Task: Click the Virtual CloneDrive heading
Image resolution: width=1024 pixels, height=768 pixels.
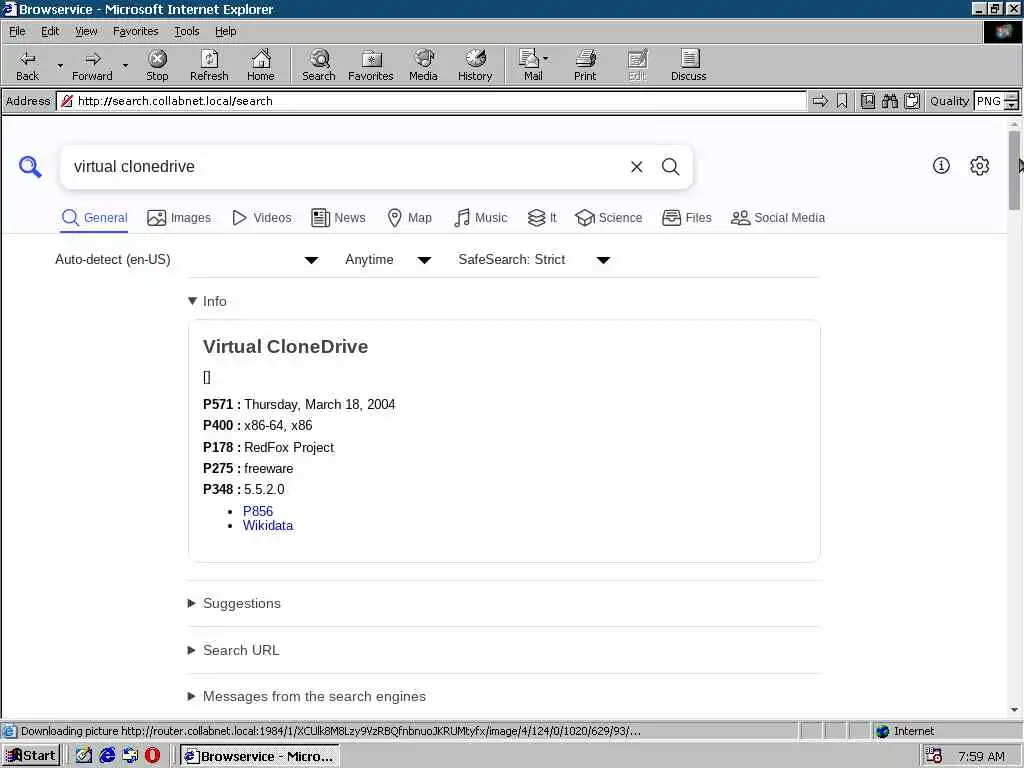Action: [x=285, y=347]
